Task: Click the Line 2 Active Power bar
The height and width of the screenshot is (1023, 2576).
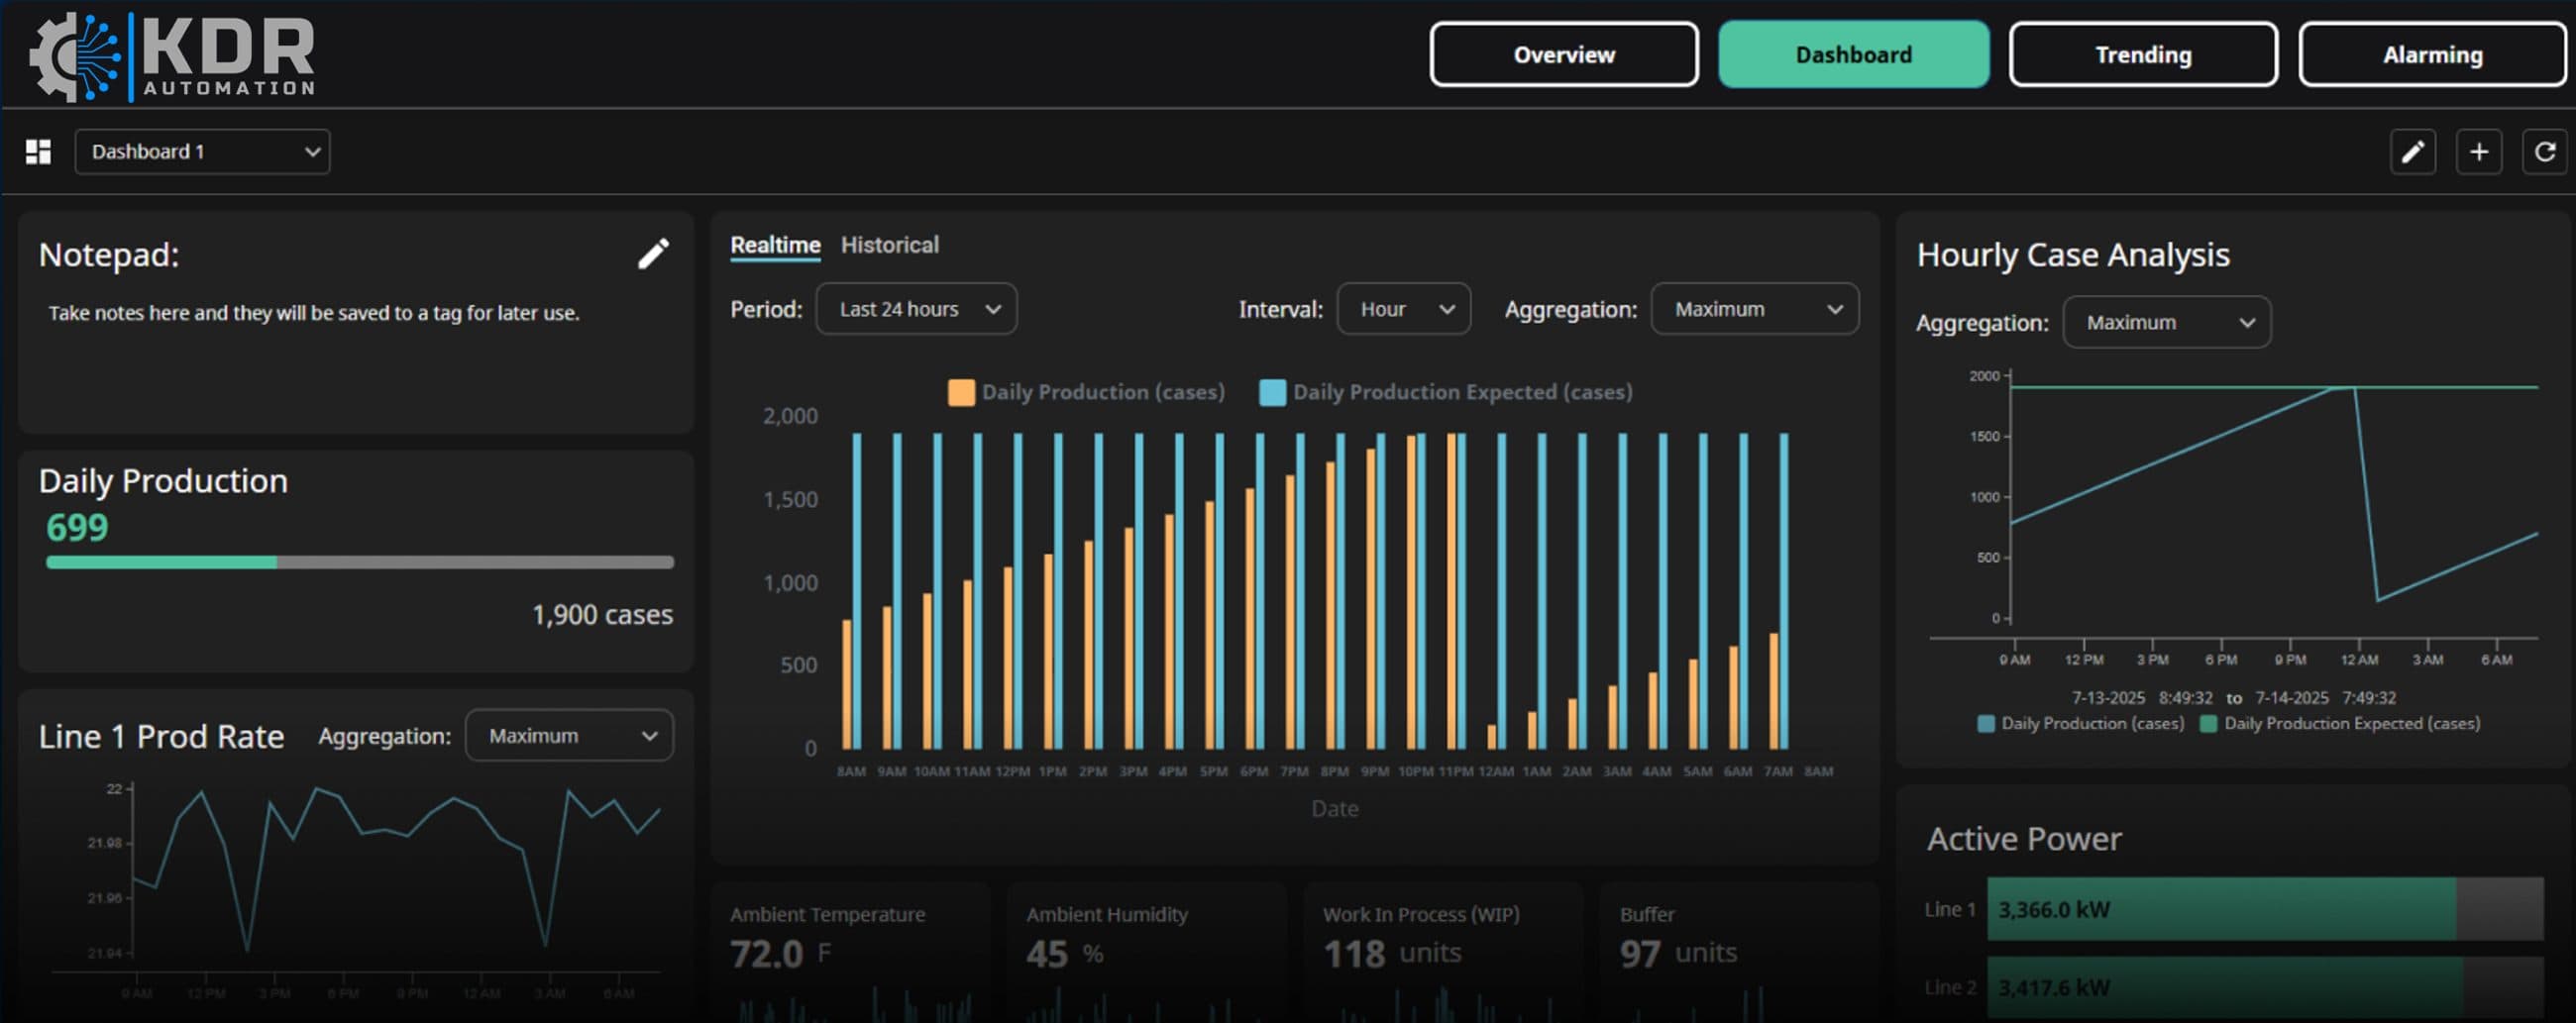Action: click(2265, 987)
